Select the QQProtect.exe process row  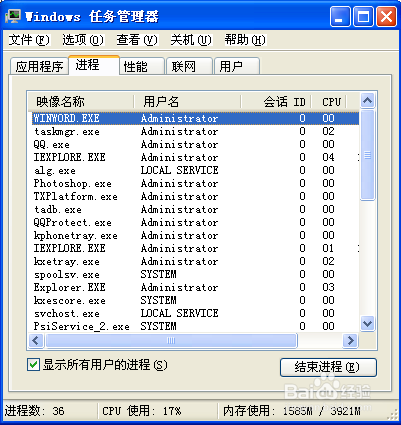[x=195, y=222]
